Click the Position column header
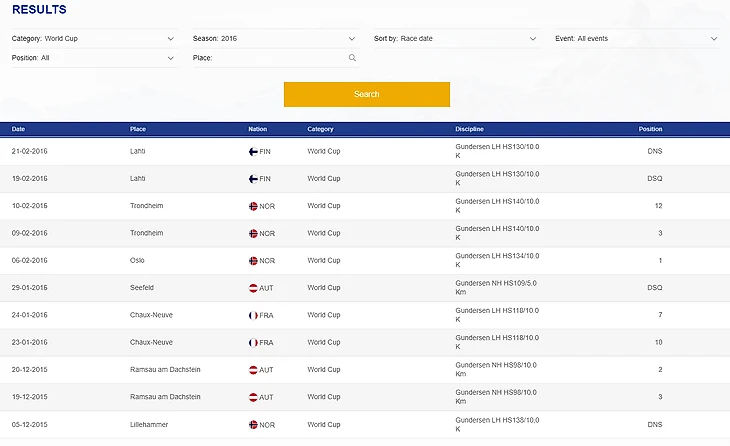 pyautogui.click(x=650, y=129)
